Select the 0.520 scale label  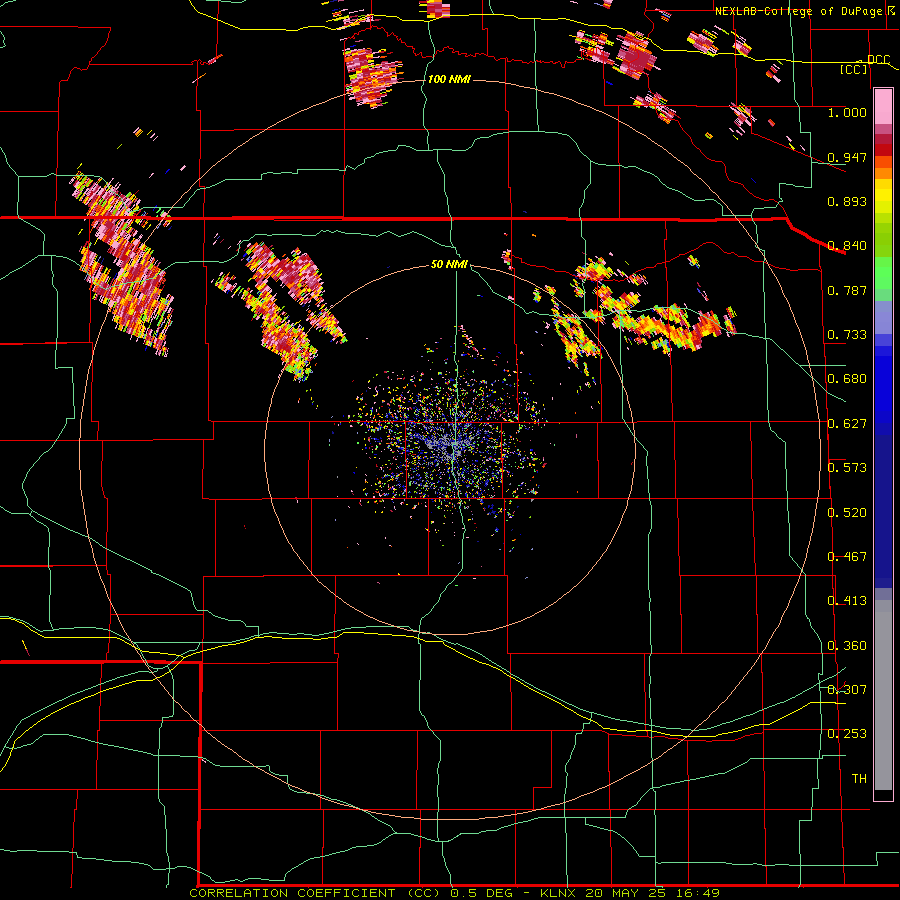point(847,513)
